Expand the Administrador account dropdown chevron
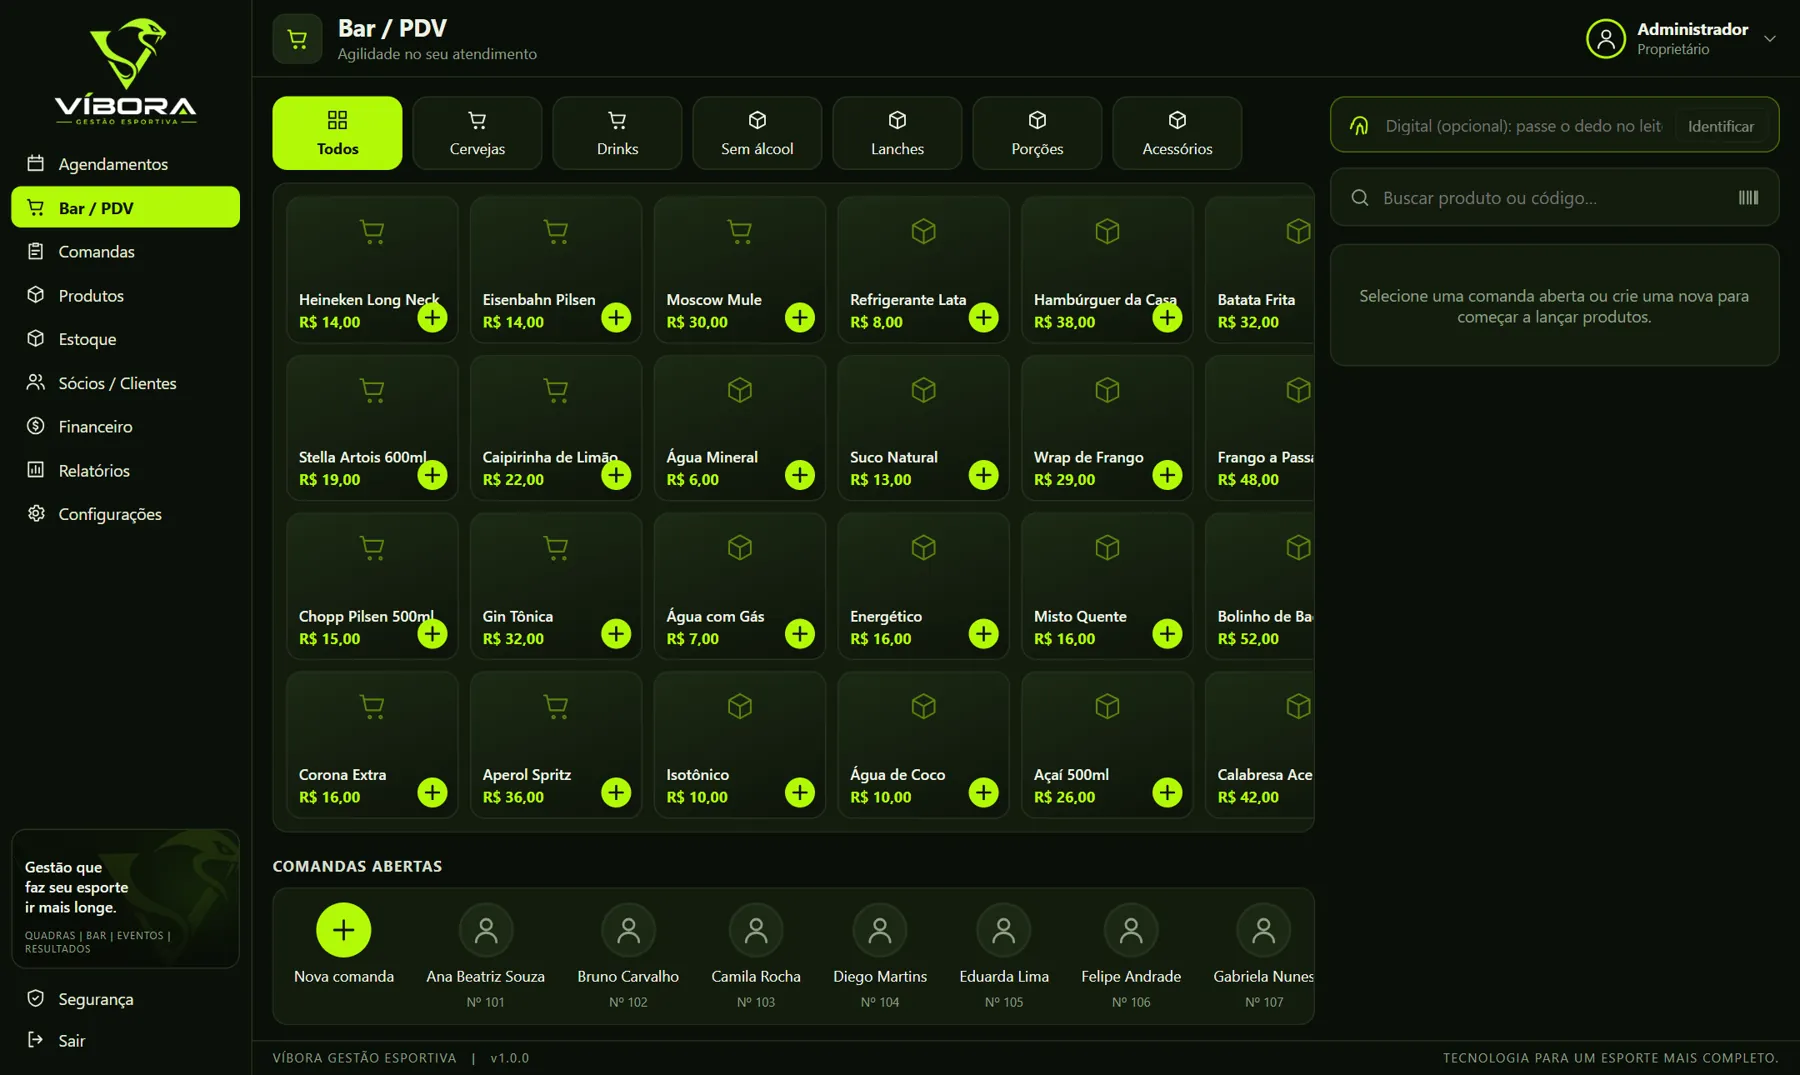 (x=1770, y=39)
